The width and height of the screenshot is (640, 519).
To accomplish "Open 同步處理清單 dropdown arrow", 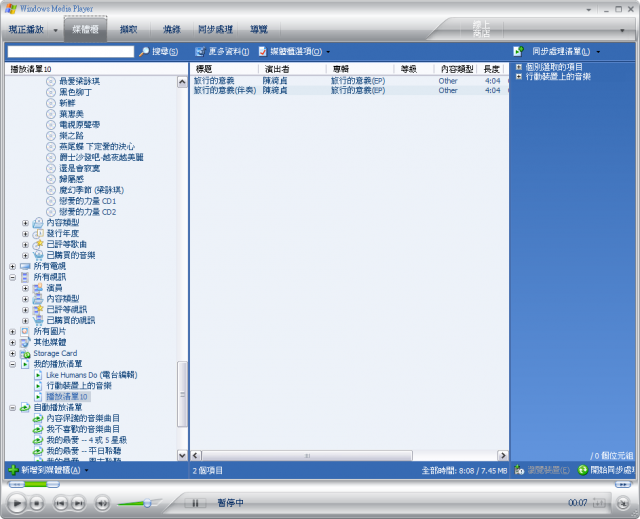I will tap(598, 52).
